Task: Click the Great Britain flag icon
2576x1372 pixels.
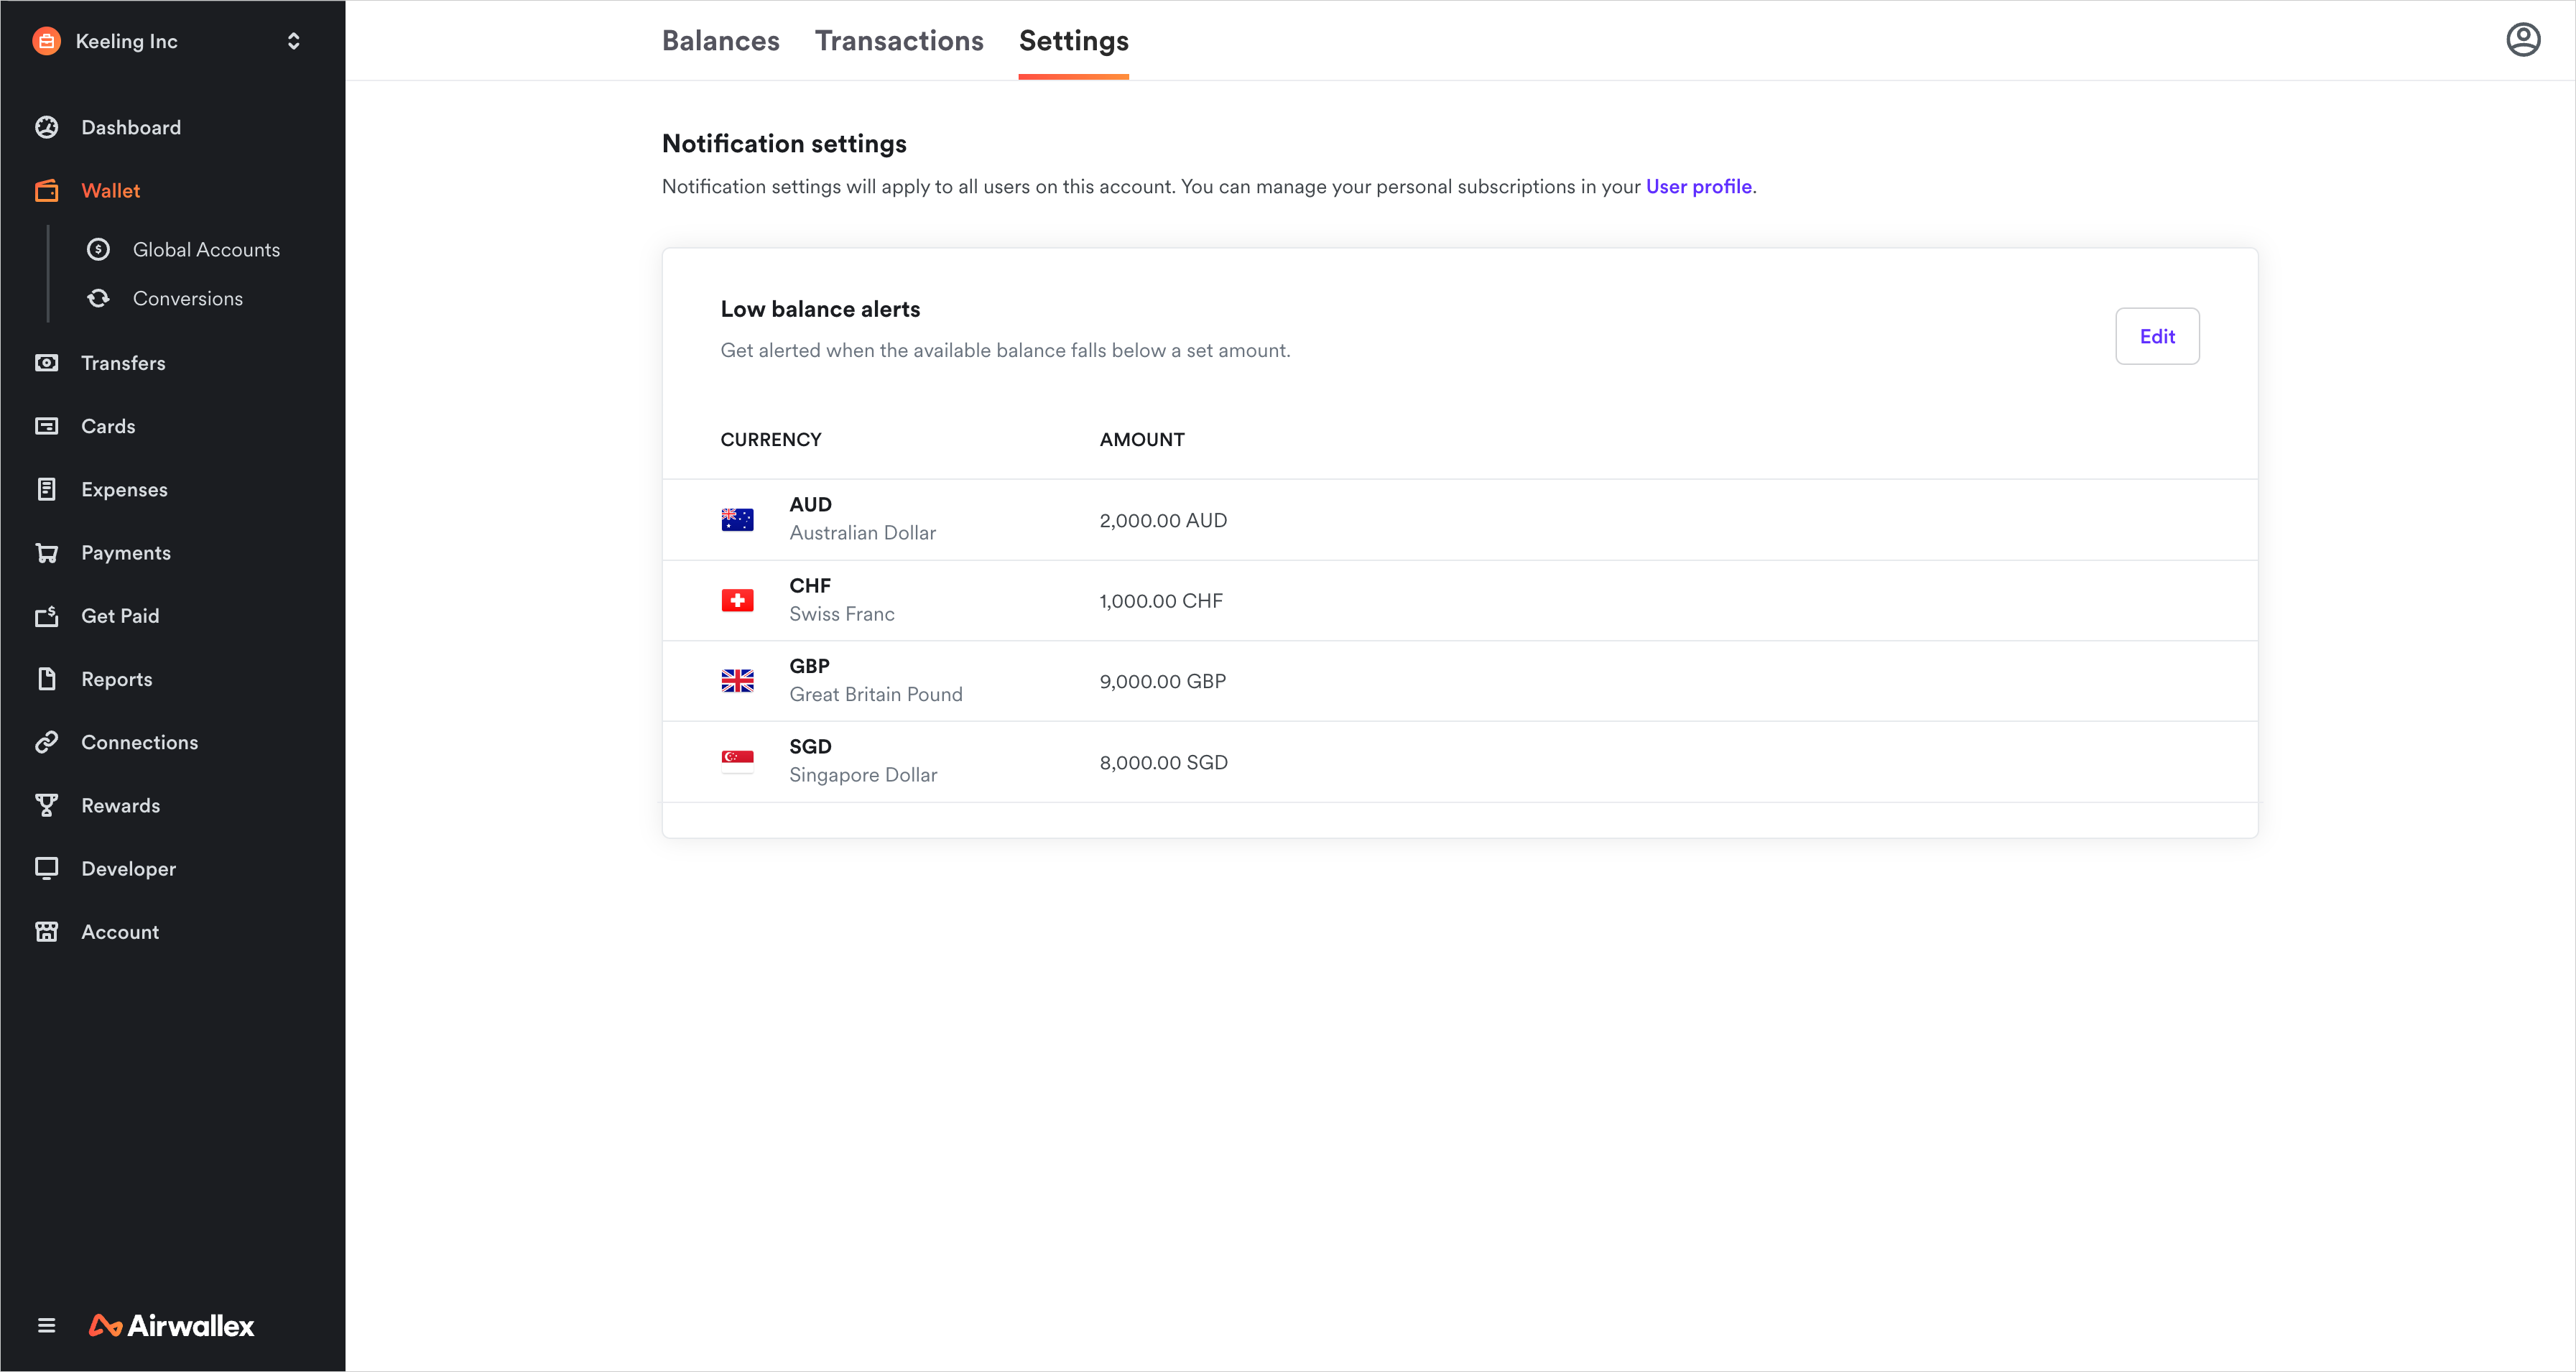Action: click(737, 681)
